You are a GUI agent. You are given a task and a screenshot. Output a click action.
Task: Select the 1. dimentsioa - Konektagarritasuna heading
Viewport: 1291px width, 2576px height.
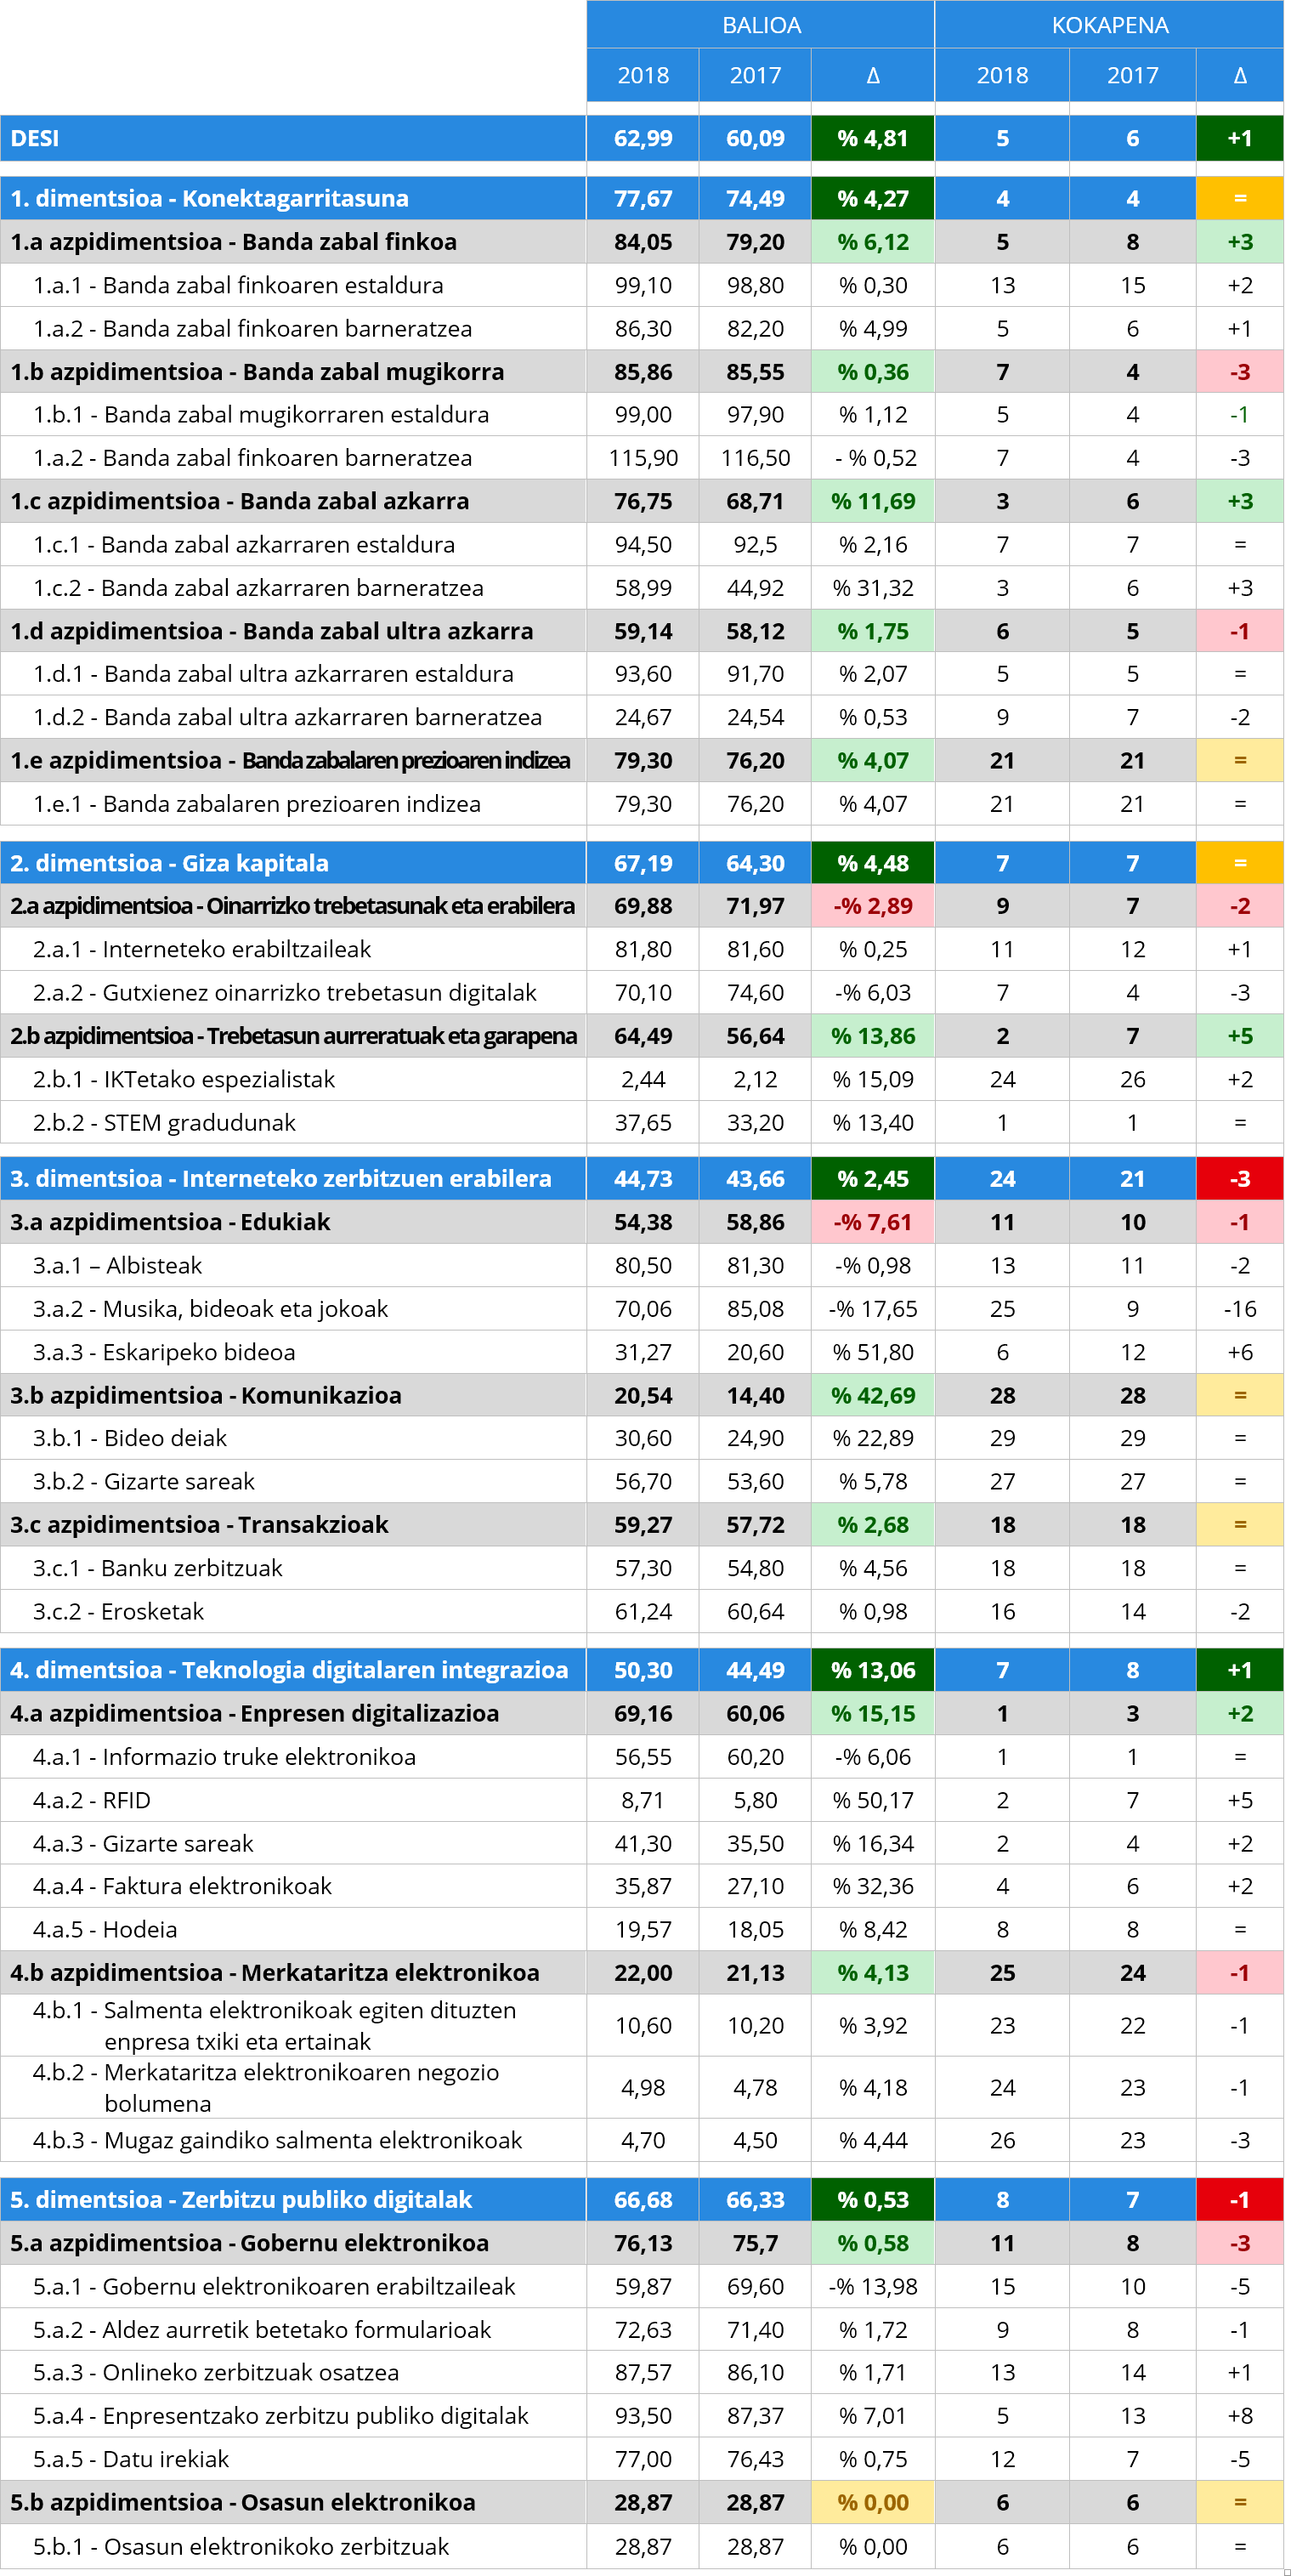[x=209, y=198]
